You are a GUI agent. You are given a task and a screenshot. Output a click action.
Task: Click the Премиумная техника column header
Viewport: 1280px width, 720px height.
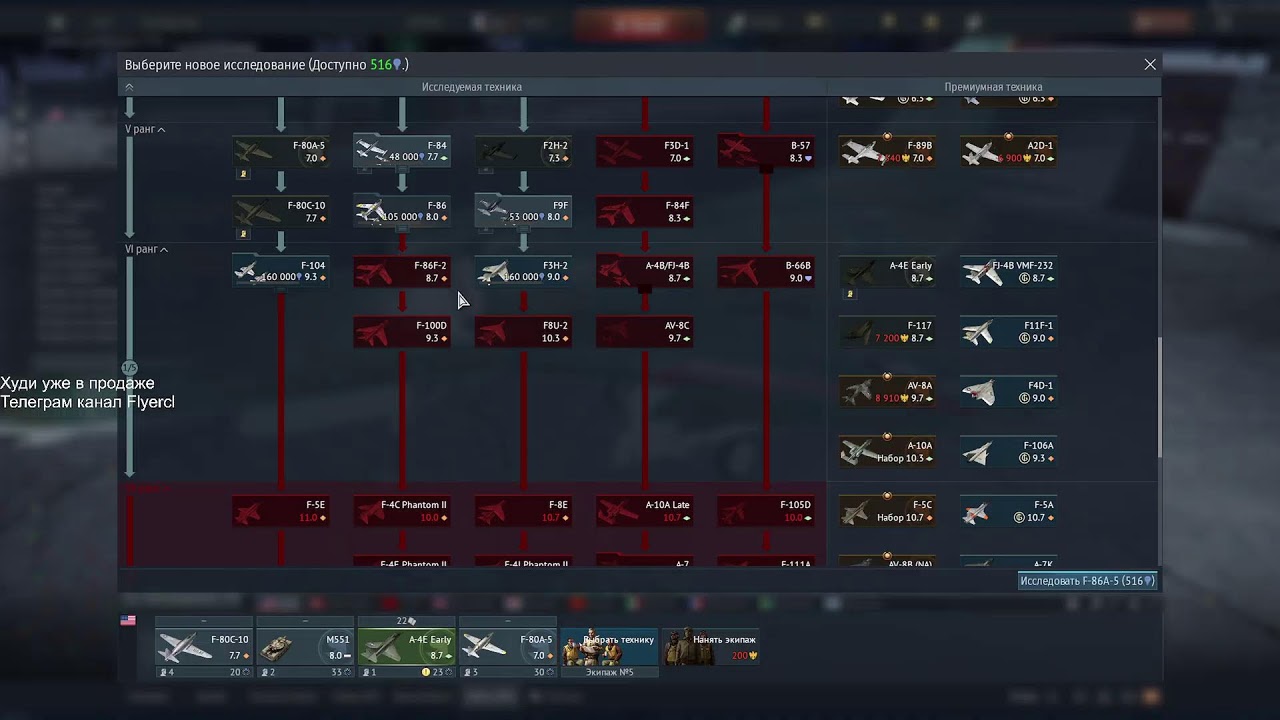[993, 87]
